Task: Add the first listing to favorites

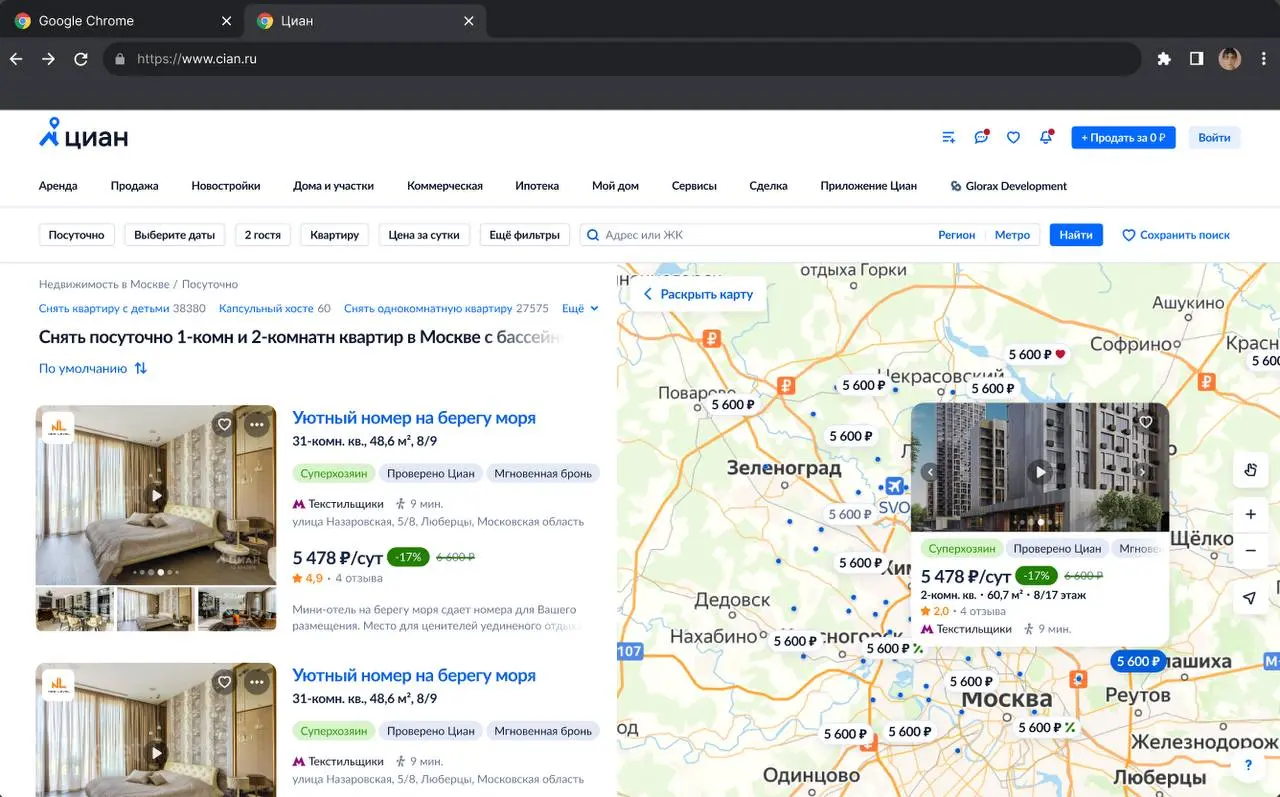Action: tap(224, 425)
